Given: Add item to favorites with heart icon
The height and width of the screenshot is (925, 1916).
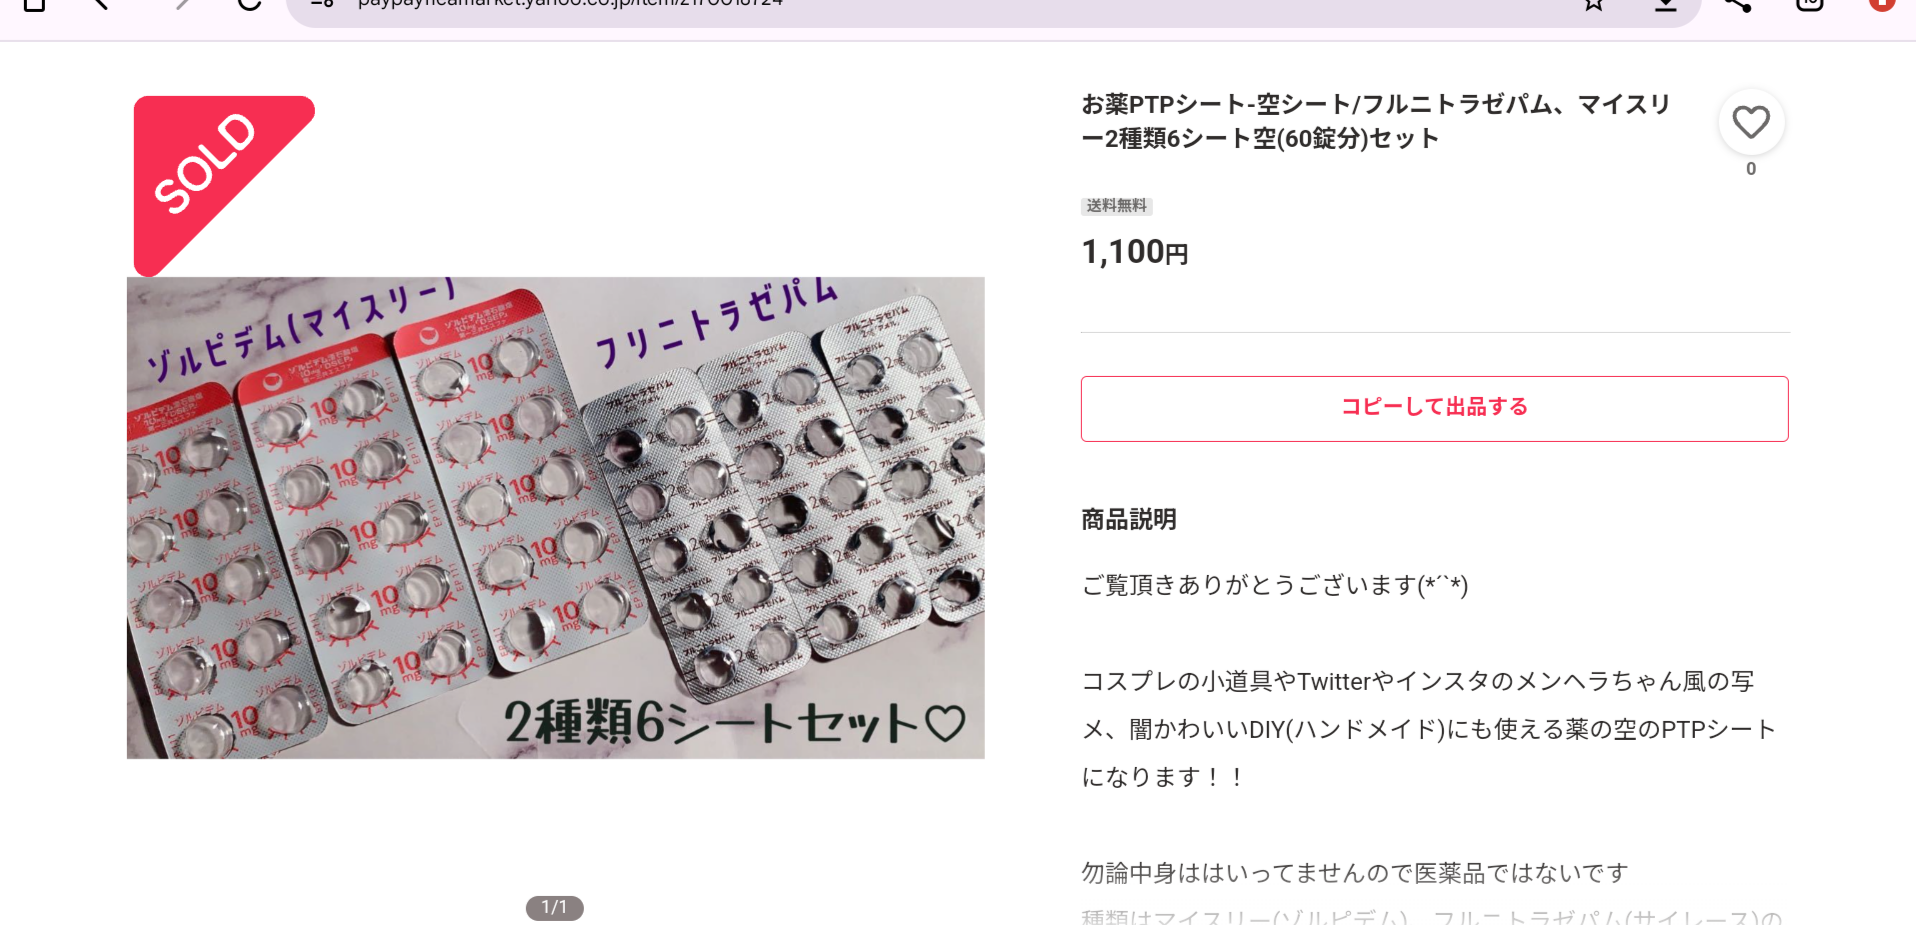Looking at the screenshot, I should click(1751, 123).
